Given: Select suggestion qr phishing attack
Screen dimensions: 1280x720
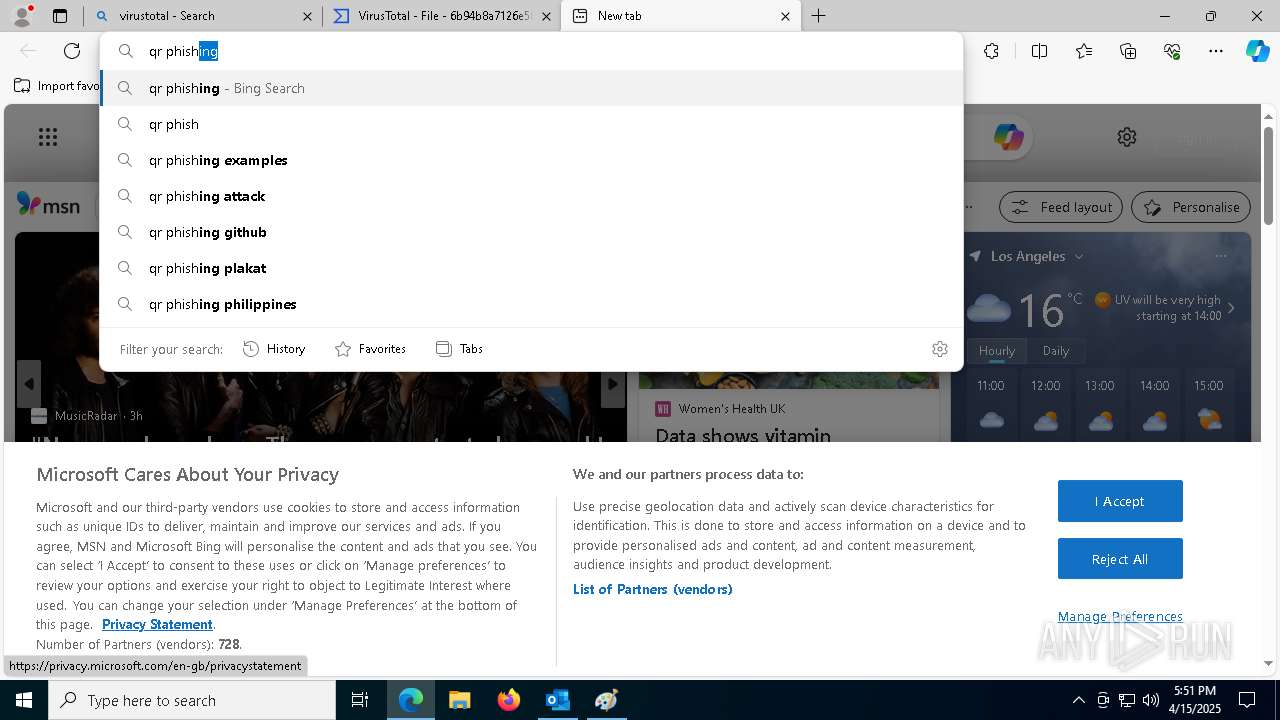Looking at the screenshot, I should pos(531,196).
